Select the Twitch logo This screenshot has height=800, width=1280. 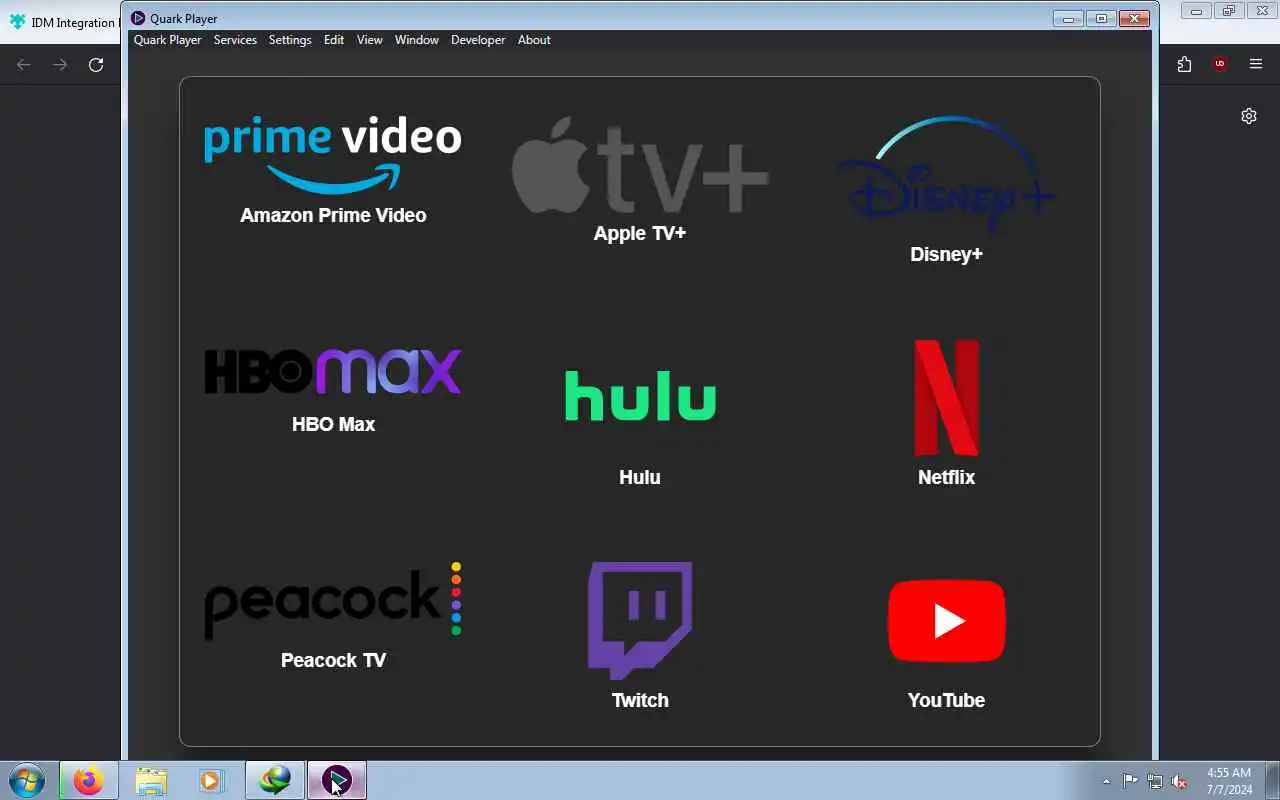(640, 621)
